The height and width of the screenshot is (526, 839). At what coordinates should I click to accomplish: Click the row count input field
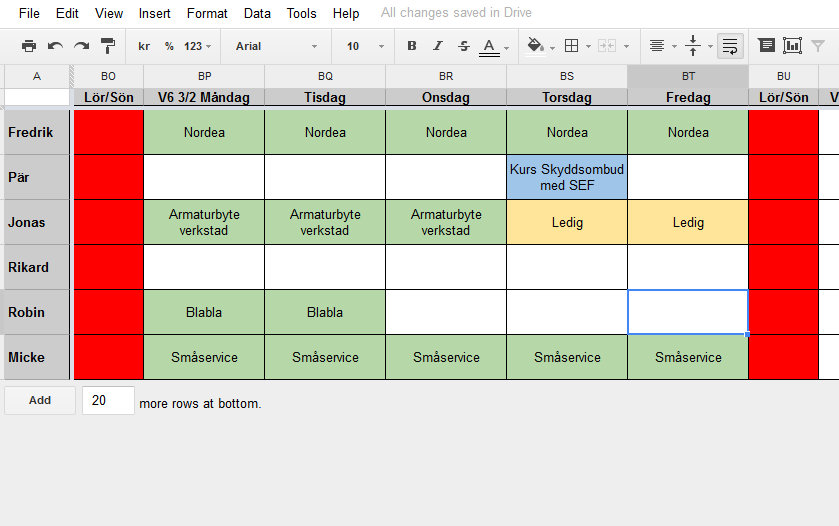108,401
